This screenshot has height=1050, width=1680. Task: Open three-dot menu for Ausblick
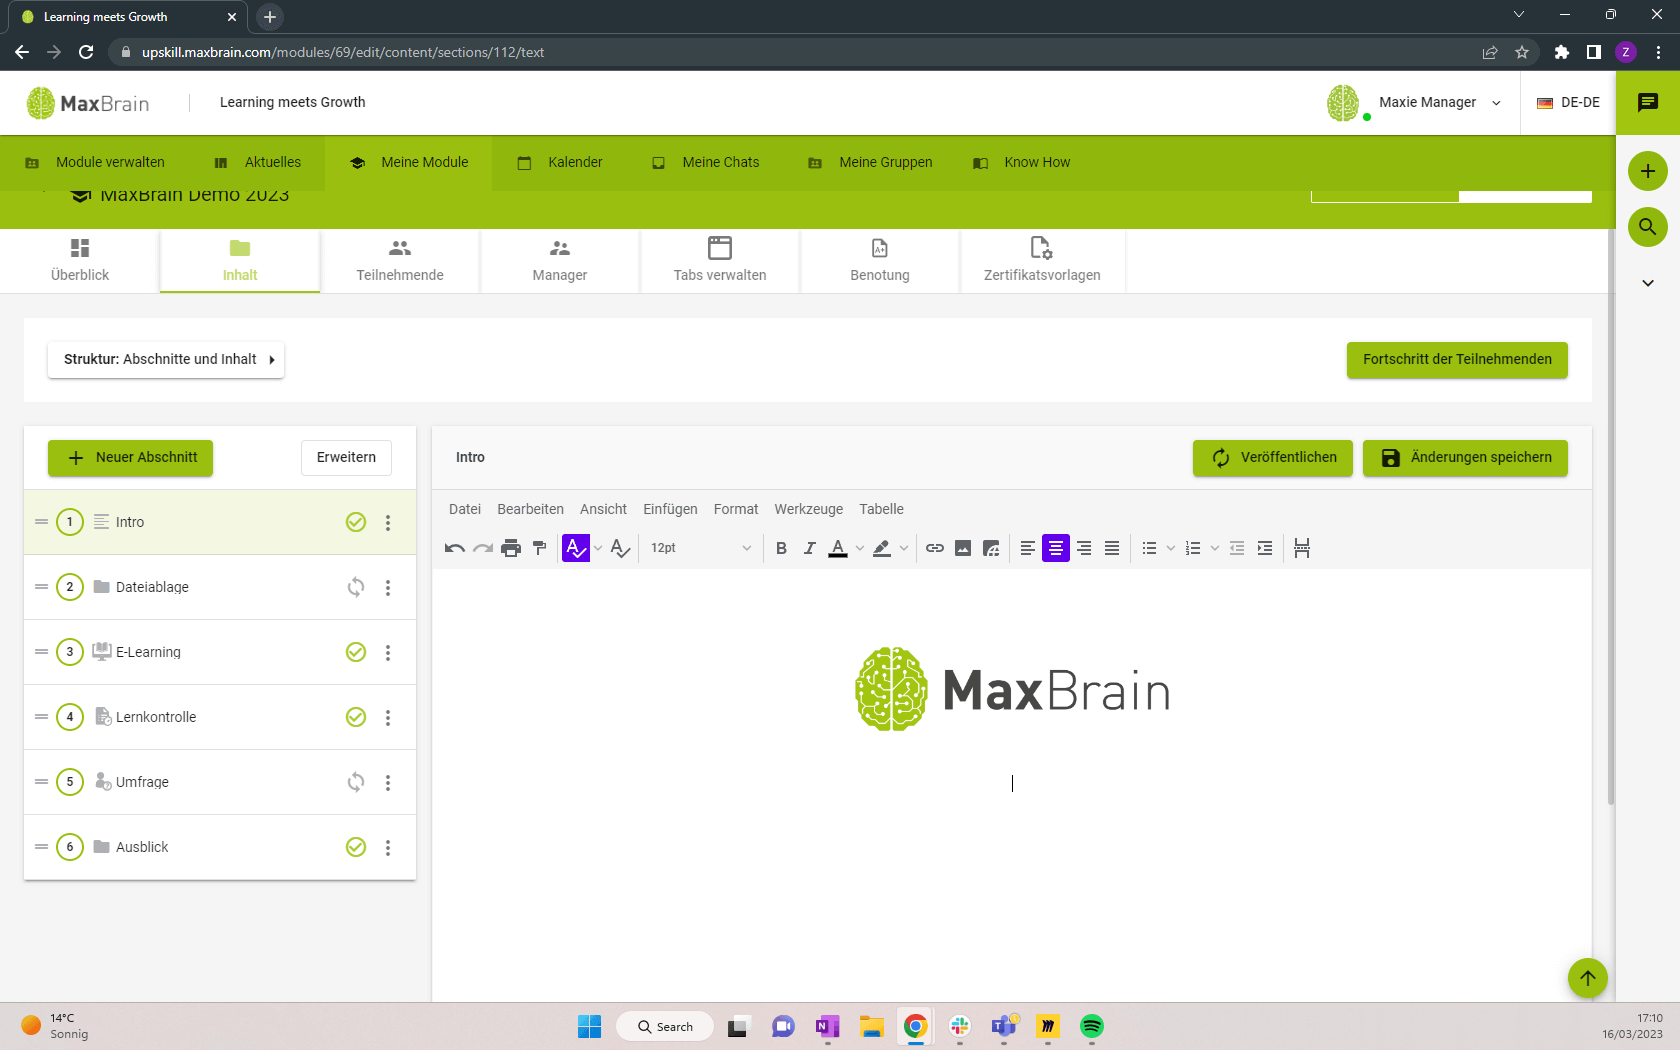(x=388, y=848)
